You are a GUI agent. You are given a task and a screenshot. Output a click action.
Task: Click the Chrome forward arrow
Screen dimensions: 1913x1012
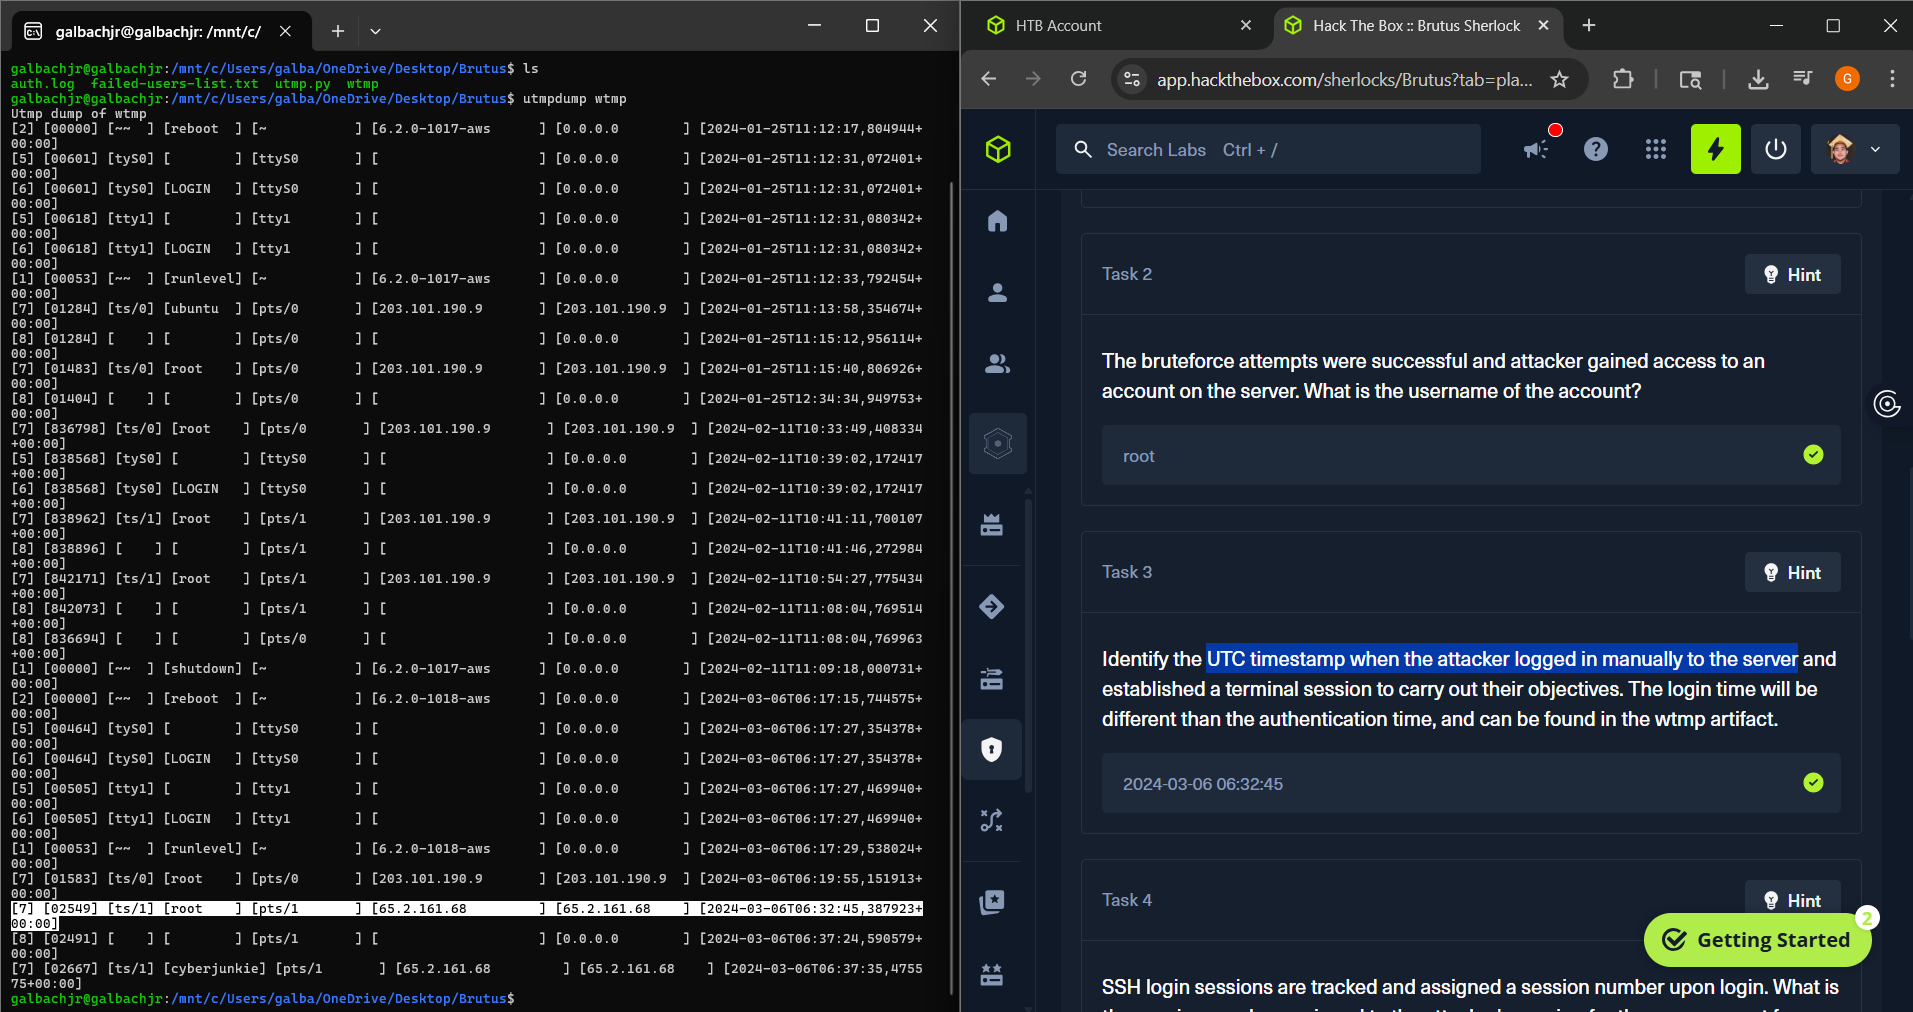pos(1033,79)
